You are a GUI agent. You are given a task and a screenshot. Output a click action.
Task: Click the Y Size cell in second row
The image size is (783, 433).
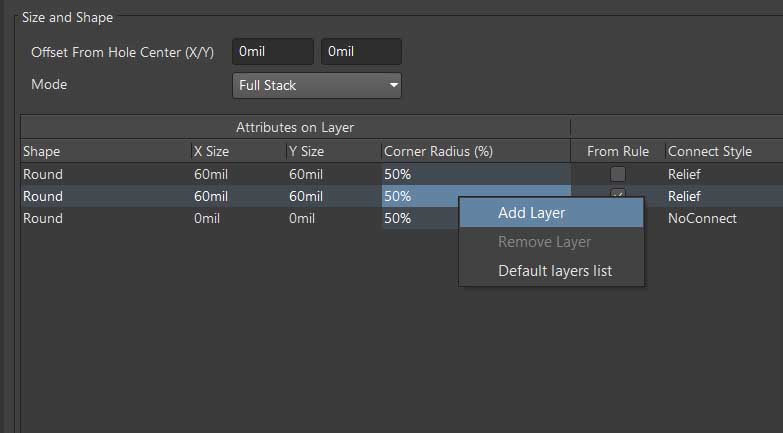305,196
